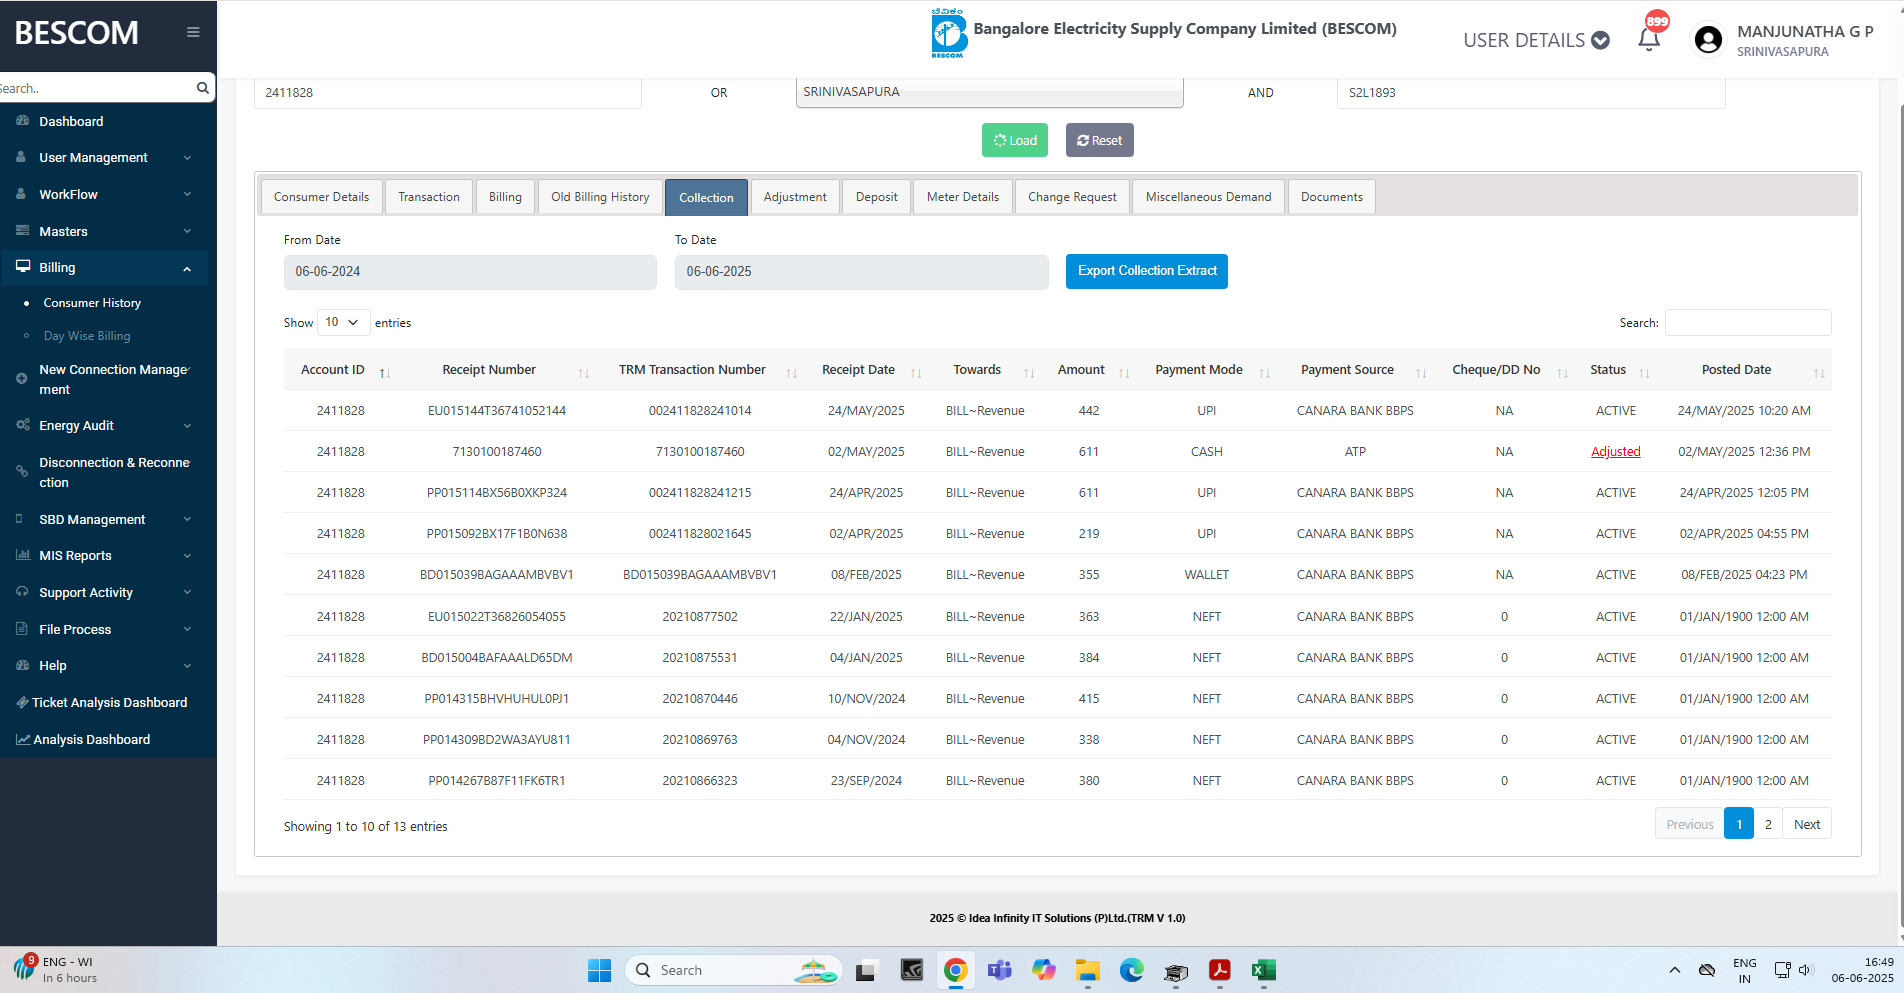Sort by TRM Transaction Number arrows
Image resolution: width=1904 pixels, height=993 pixels.
(792, 372)
